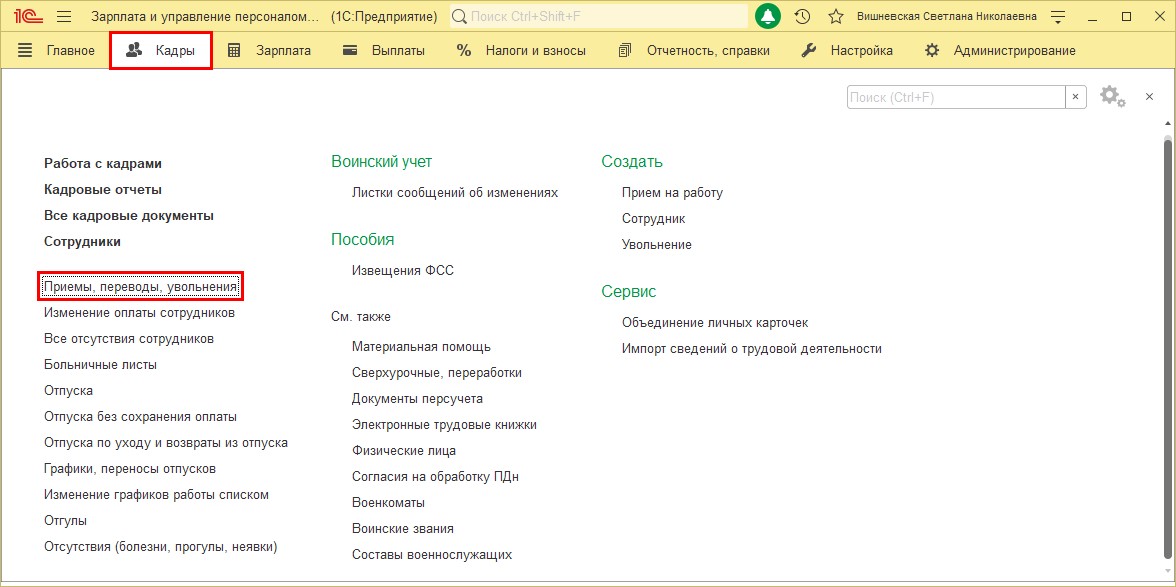Open menu settings gear icon near search
This screenshot has width=1176, height=587.
(x=1112, y=97)
